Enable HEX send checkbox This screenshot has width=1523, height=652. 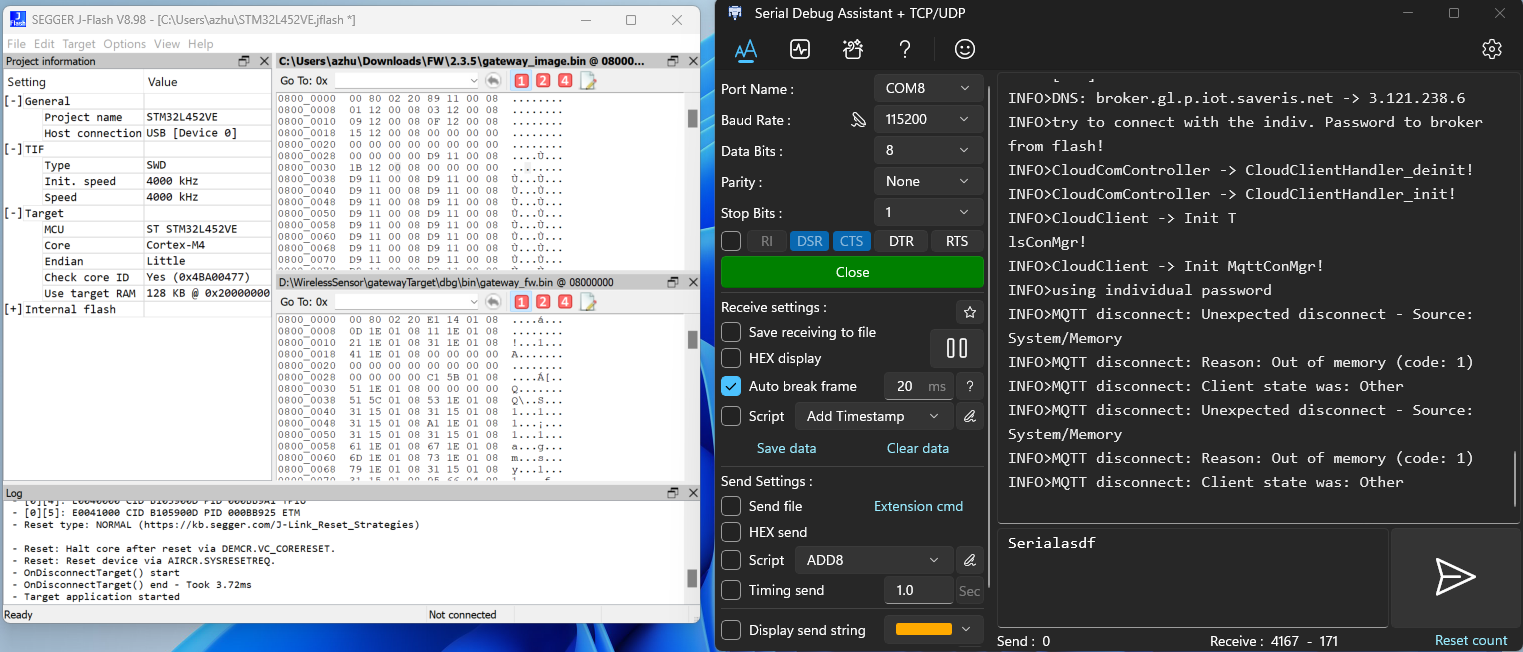click(x=731, y=532)
